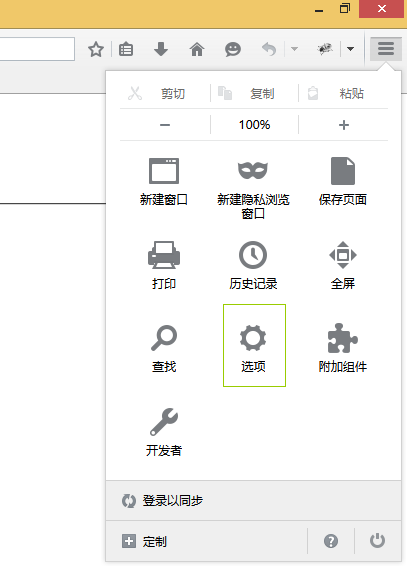Open the chat smiley bubble icon

coord(233,49)
